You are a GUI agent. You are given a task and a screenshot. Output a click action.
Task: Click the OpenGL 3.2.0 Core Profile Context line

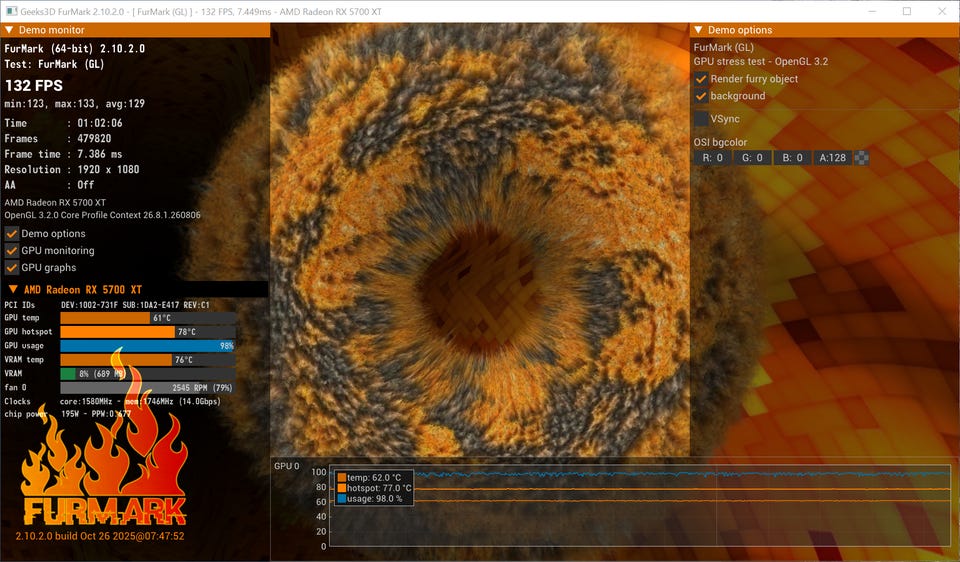102,215
